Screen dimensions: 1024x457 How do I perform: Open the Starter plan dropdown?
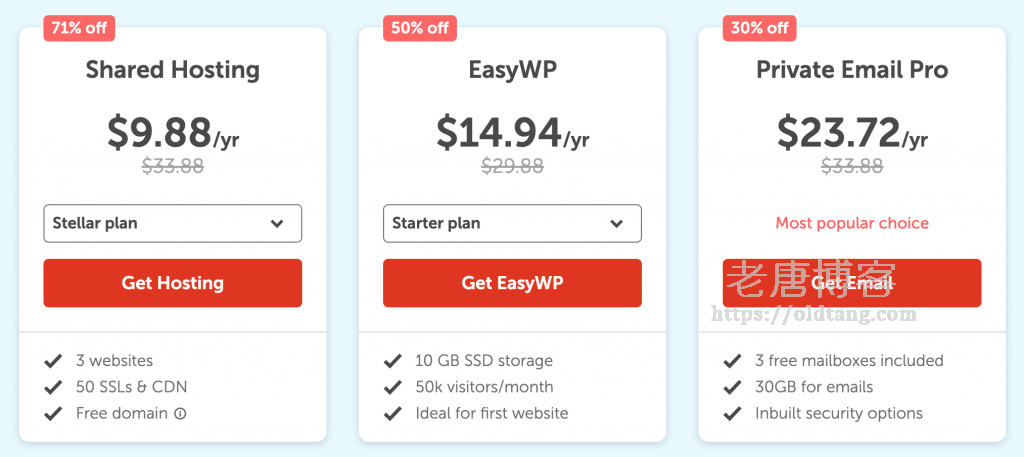pyautogui.click(x=512, y=224)
